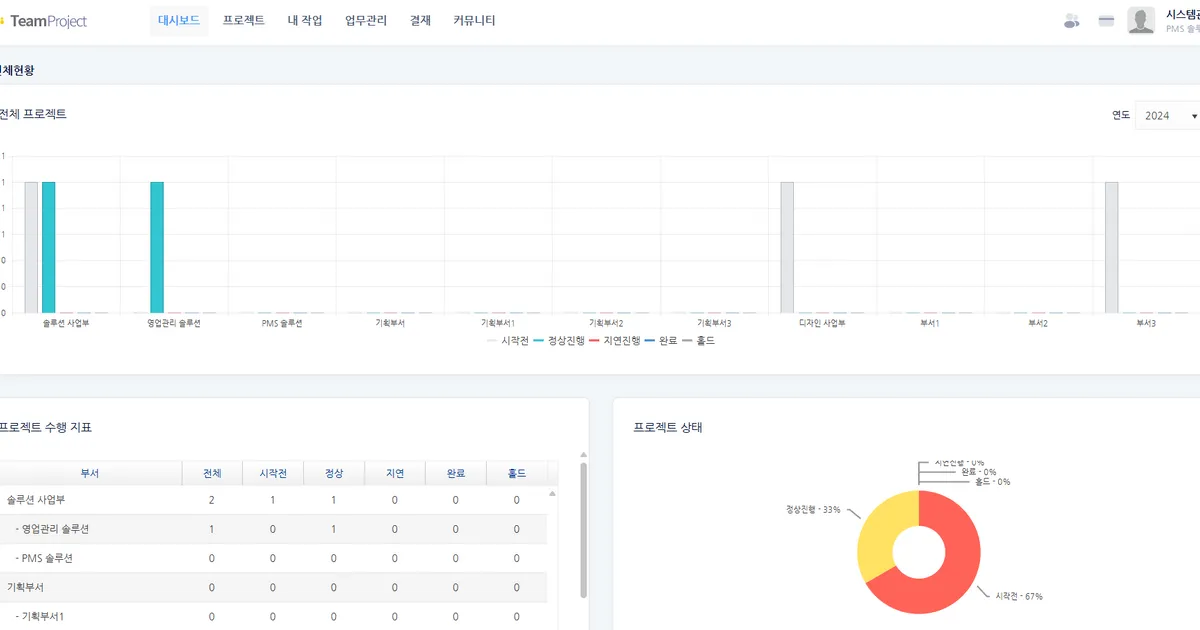Click the 시스템관리자 user name
Screen dimensions: 1200x630
pos(1182,15)
